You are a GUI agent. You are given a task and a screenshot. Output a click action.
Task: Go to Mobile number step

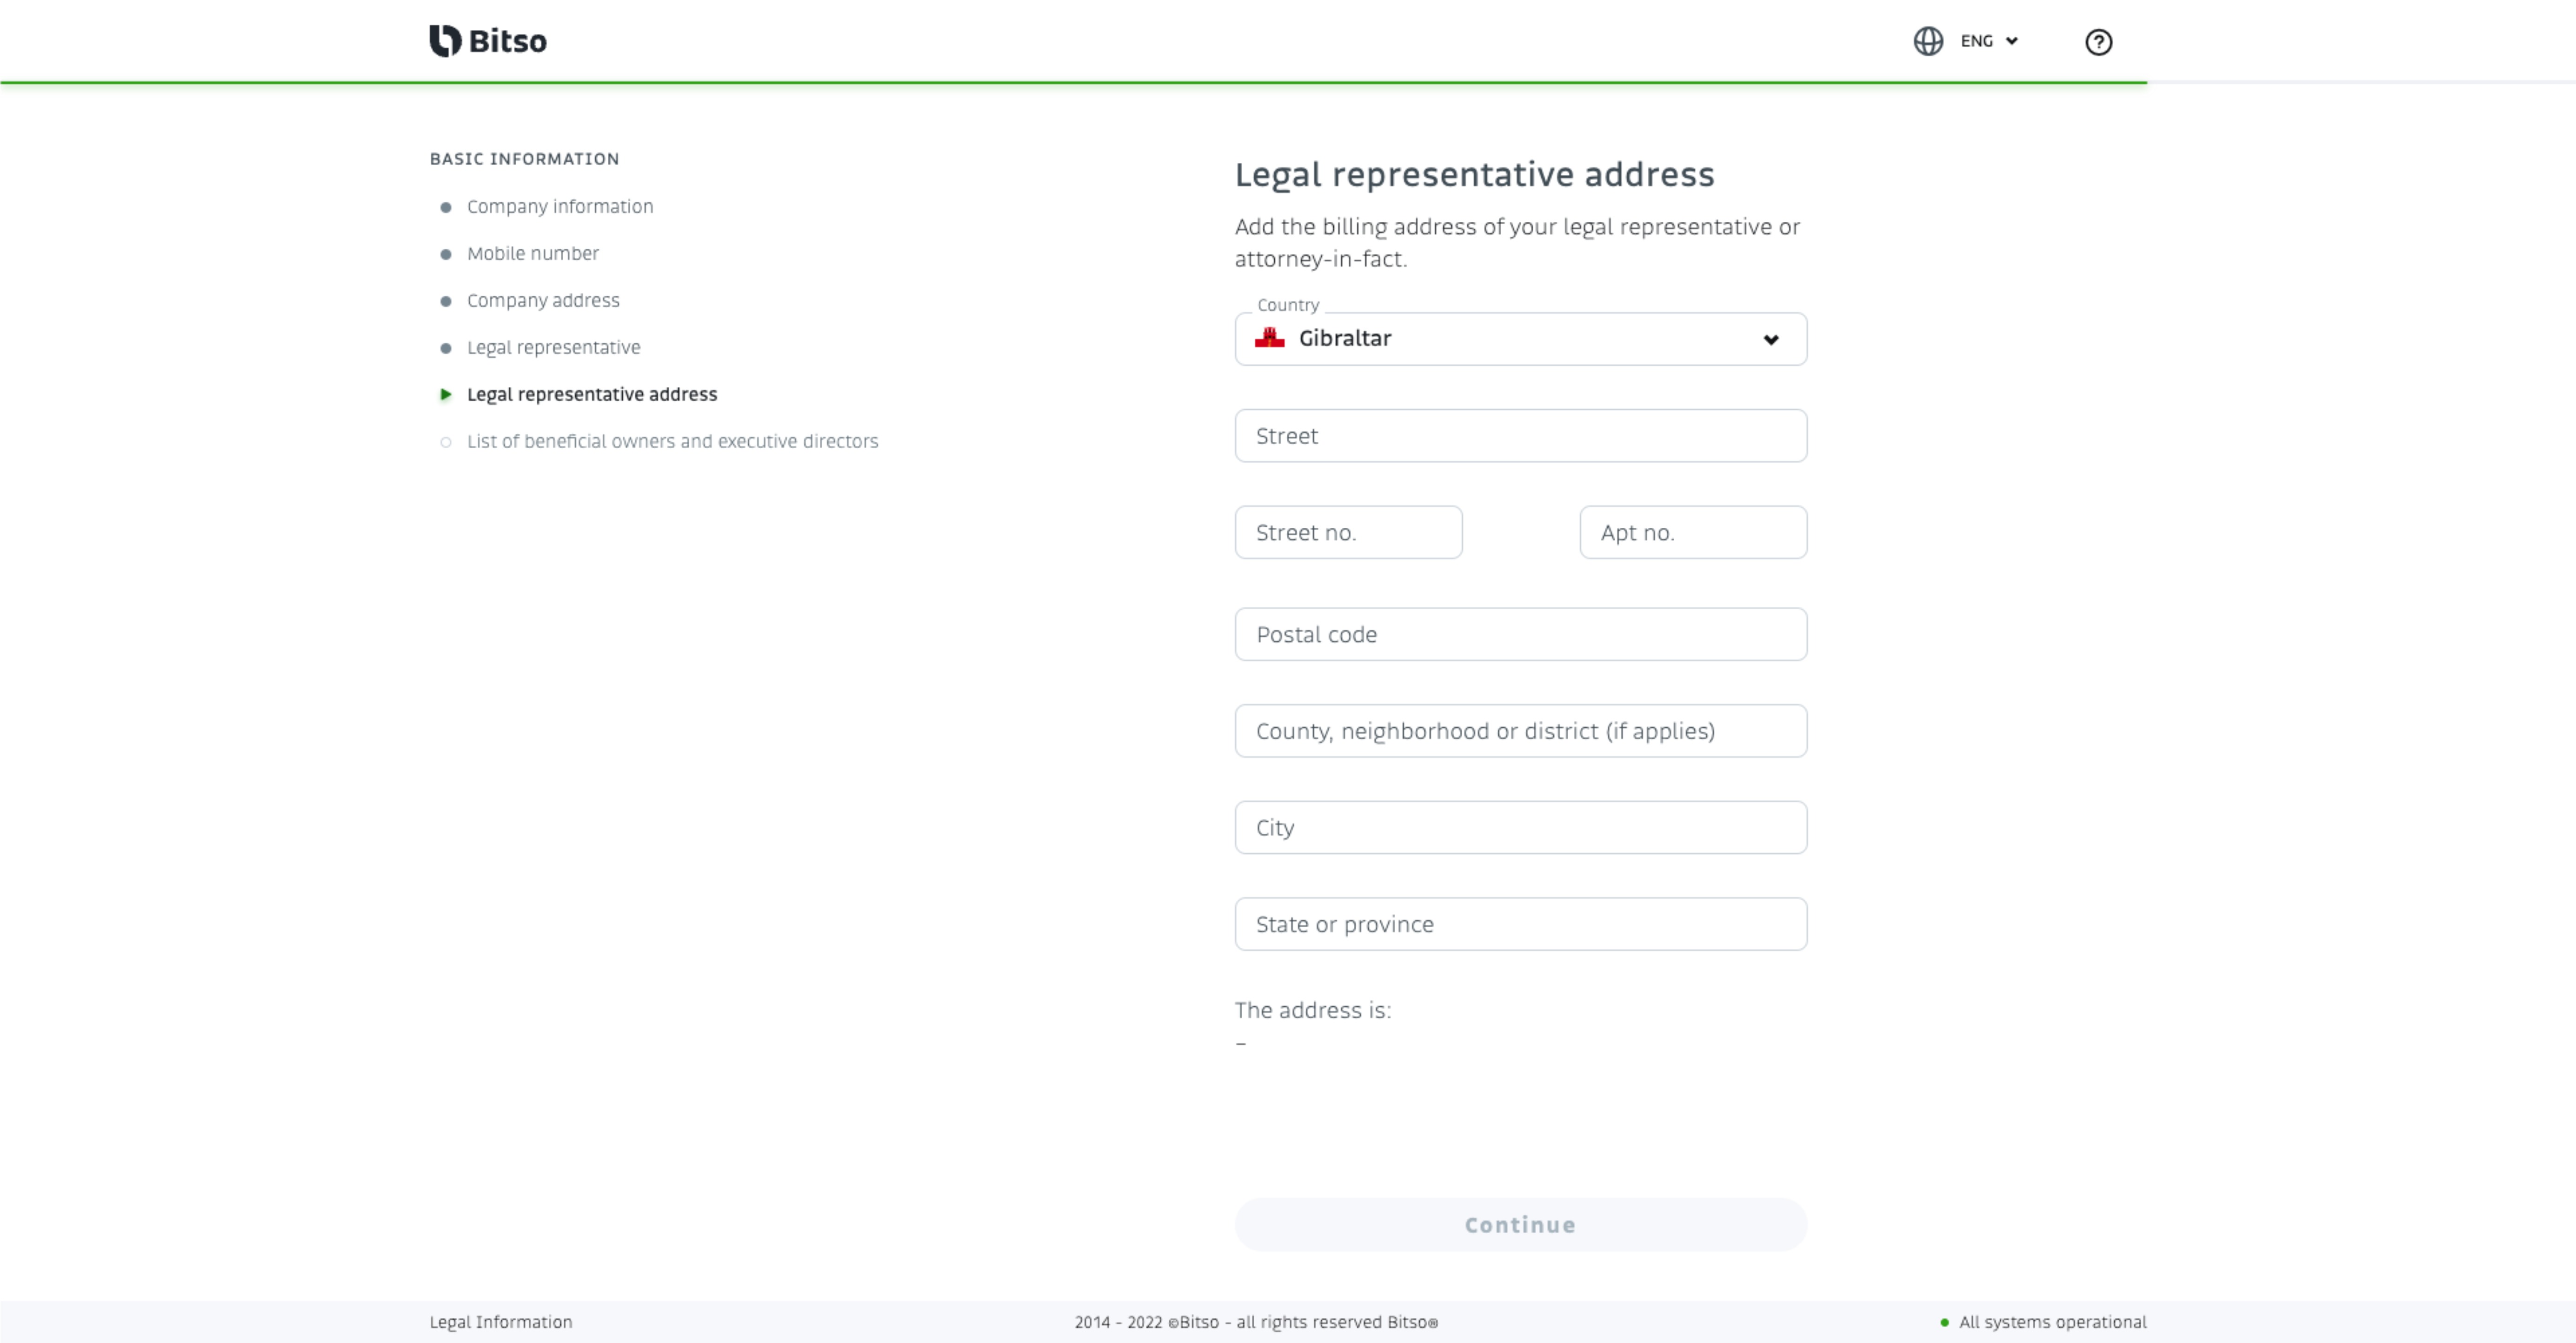pyautogui.click(x=533, y=253)
